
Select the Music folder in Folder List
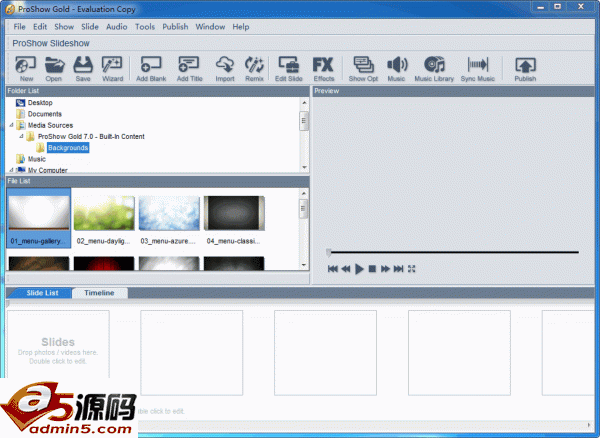coord(37,159)
